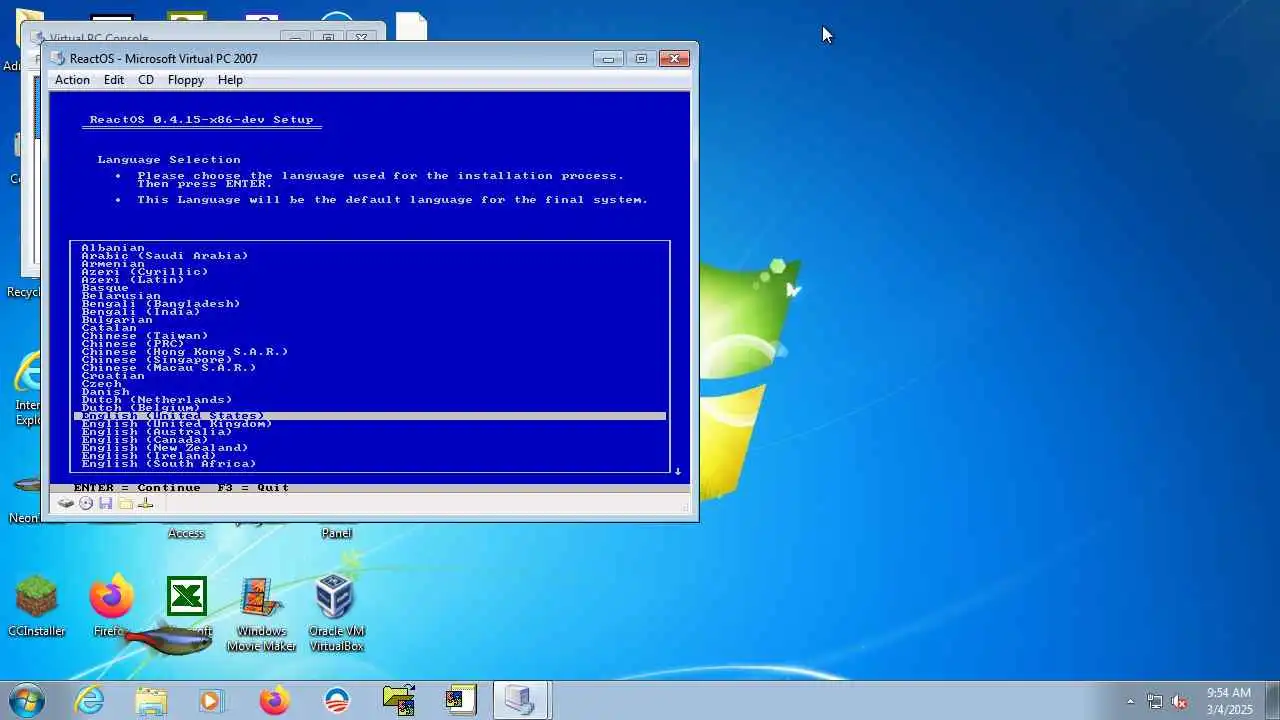The image size is (1280, 720).
Task: Select Chinese (Macau S.A.R.) language row
Action: point(169,368)
